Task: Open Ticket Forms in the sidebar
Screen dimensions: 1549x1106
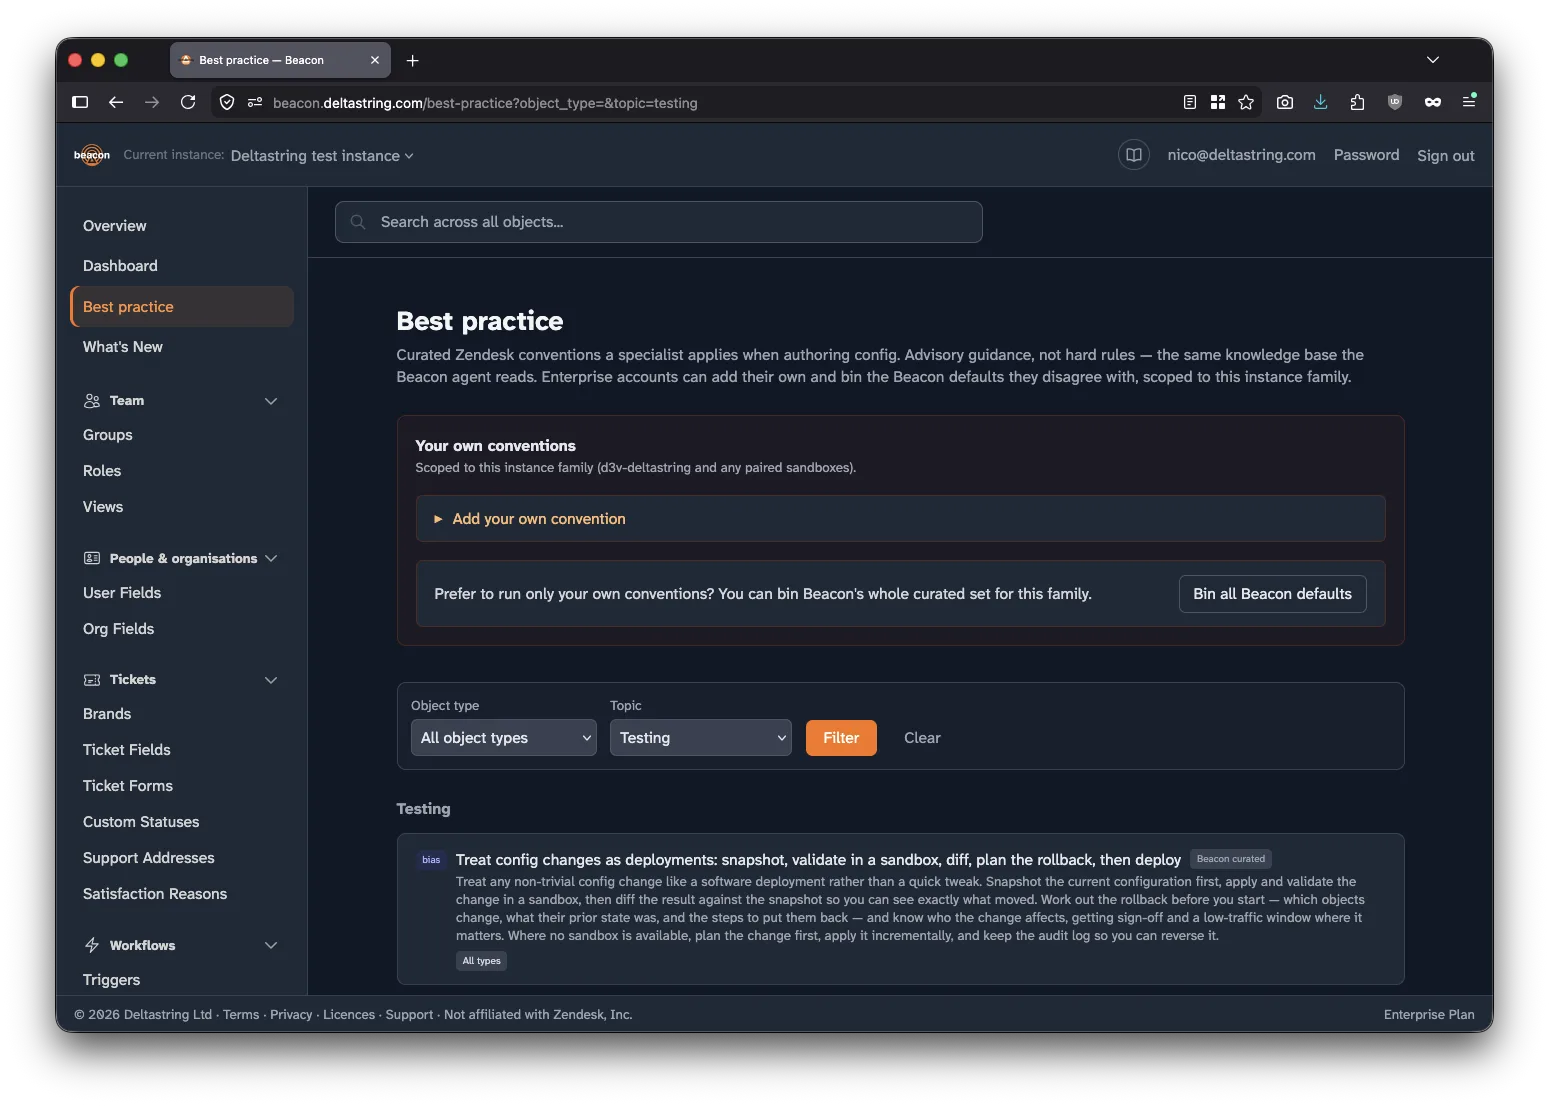Action: coord(128,786)
